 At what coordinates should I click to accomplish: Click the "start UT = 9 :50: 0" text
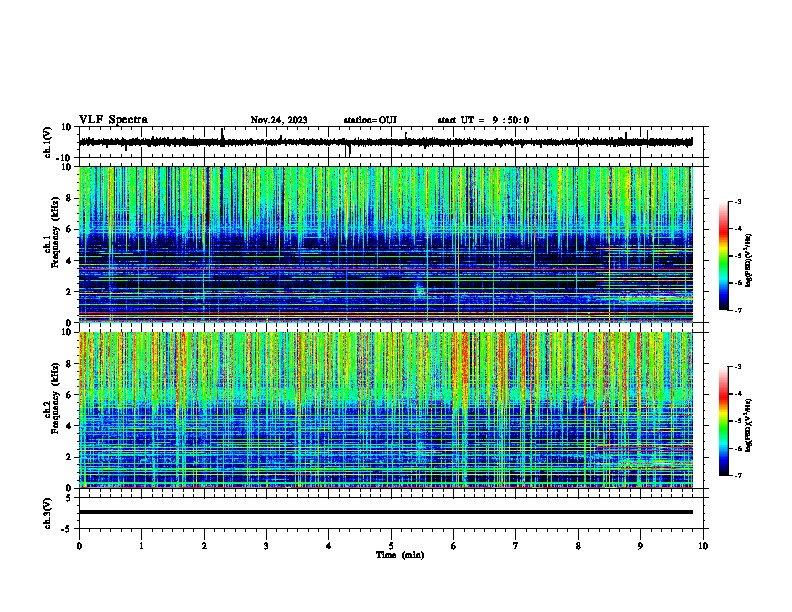click(x=483, y=120)
